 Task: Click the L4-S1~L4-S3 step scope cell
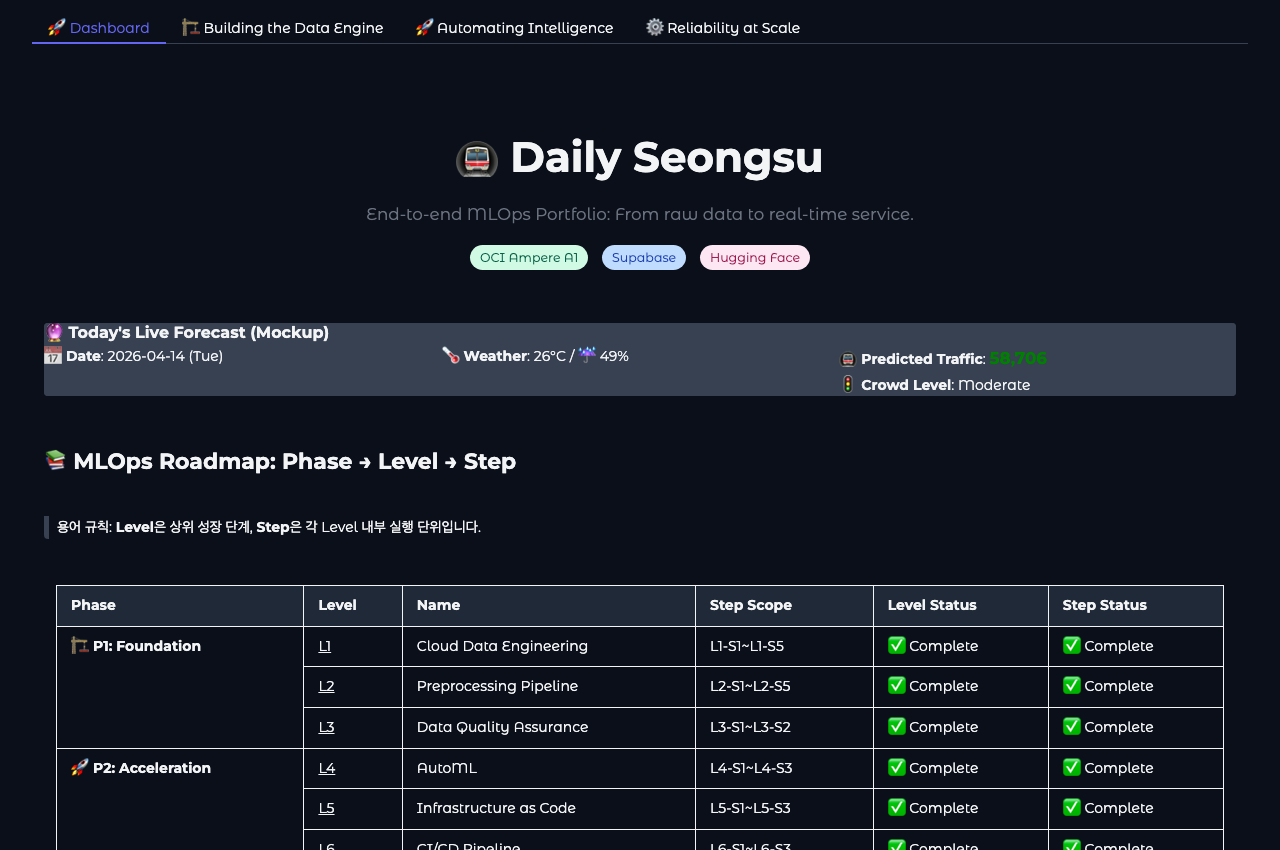coord(785,769)
